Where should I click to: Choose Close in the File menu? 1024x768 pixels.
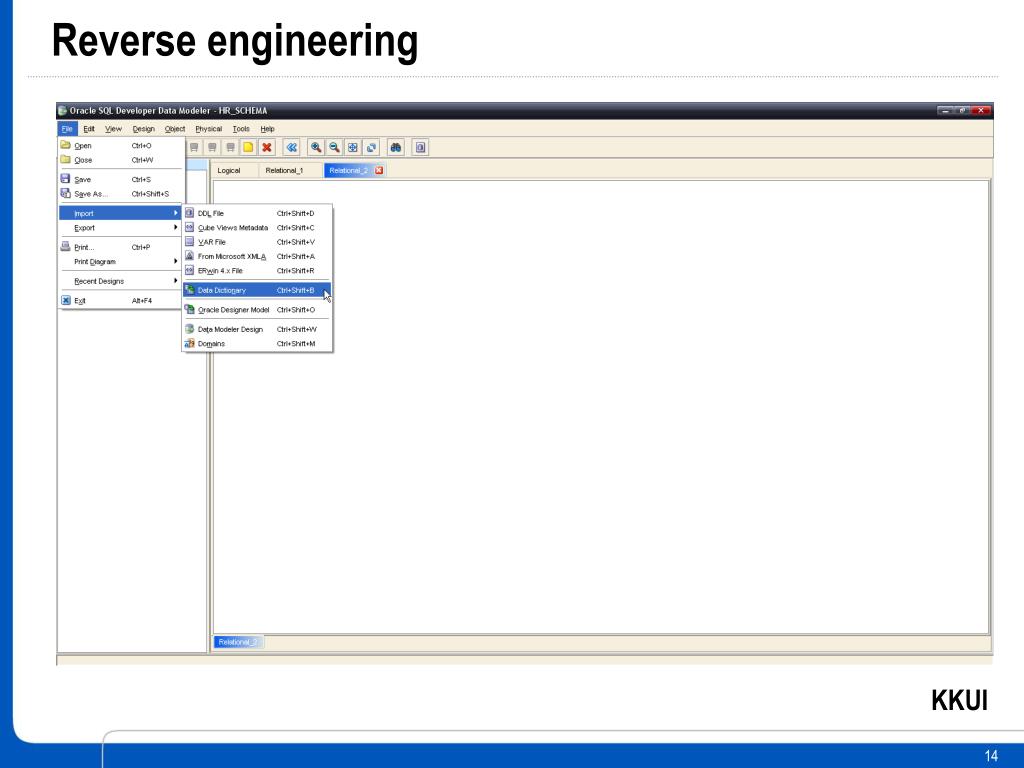tap(120, 160)
